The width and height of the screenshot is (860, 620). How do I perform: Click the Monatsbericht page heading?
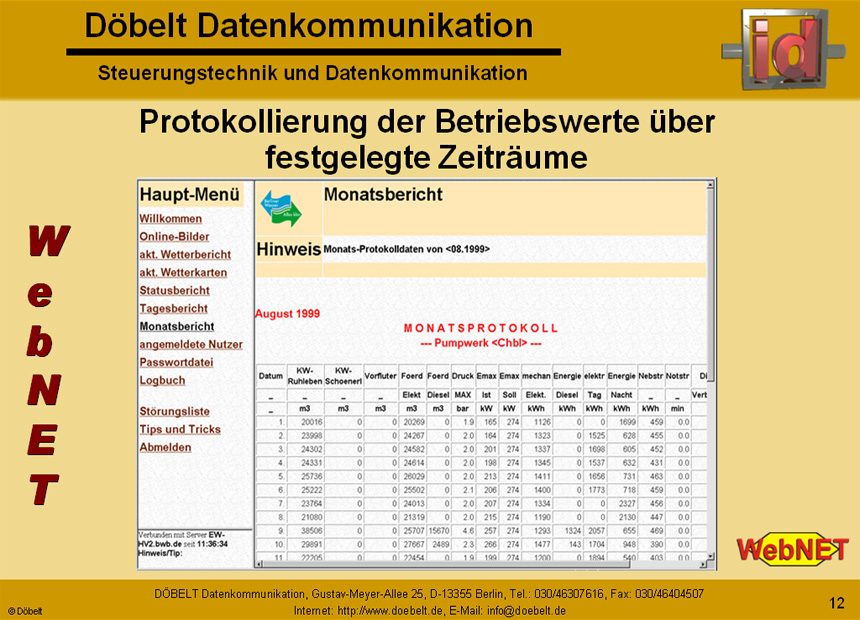coord(383,194)
